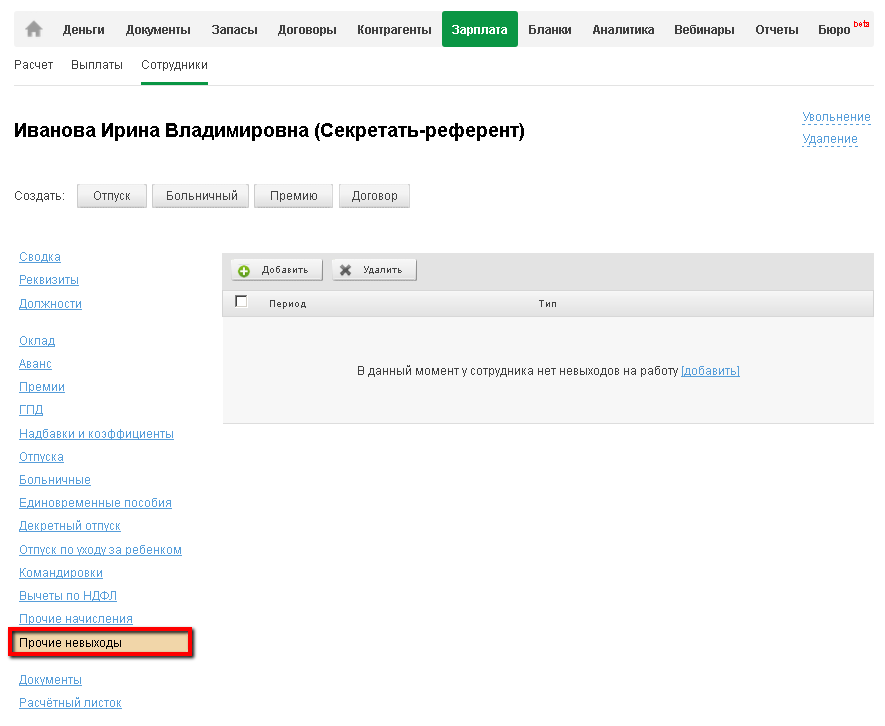Select the Прочие невыходы item
The height and width of the screenshot is (726, 885).
click(100, 642)
